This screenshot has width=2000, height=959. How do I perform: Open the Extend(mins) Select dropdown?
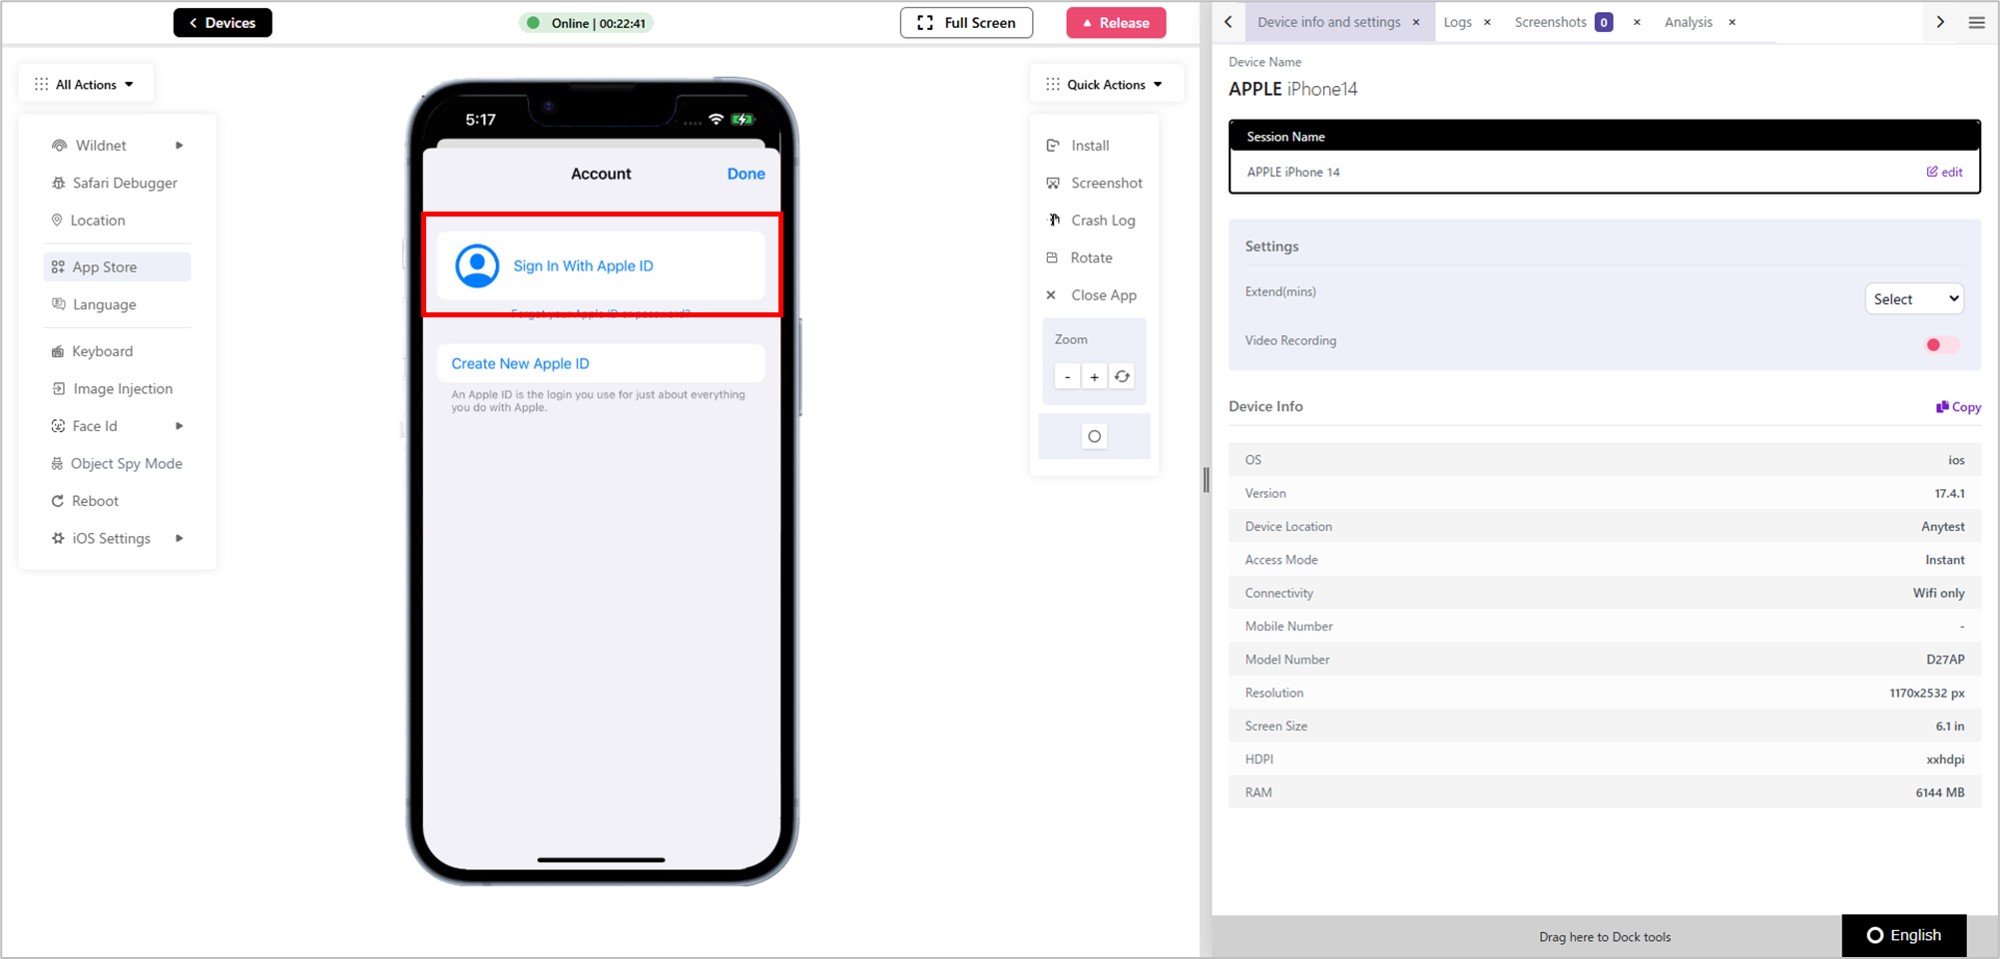[1914, 299]
